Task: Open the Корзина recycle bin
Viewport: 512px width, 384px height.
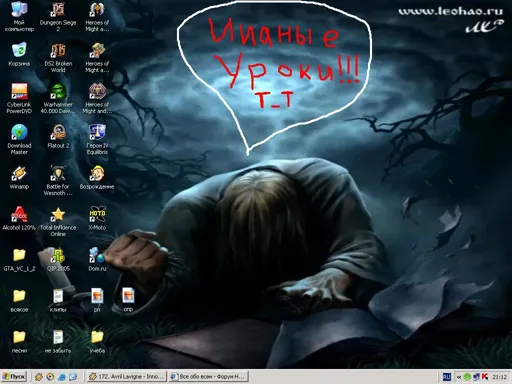Action: 19,54
